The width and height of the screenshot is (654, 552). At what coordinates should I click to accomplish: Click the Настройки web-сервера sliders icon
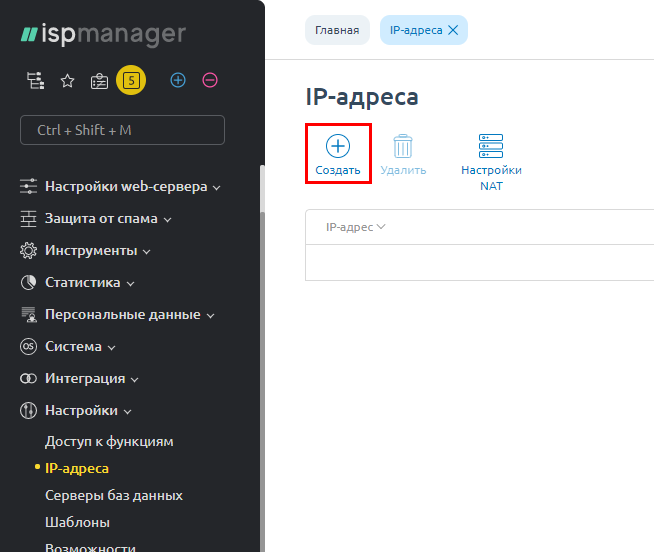click(28, 186)
